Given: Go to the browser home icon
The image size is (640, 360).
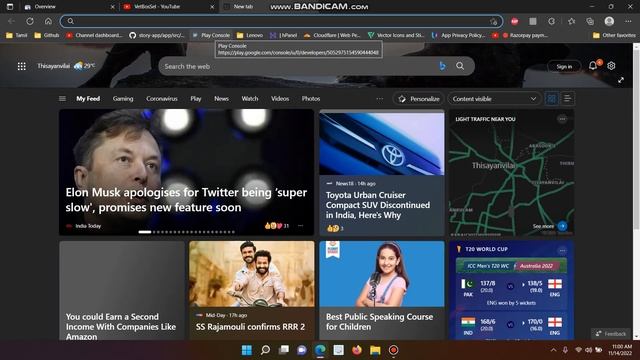Looking at the screenshot, I should pos(48,21).
